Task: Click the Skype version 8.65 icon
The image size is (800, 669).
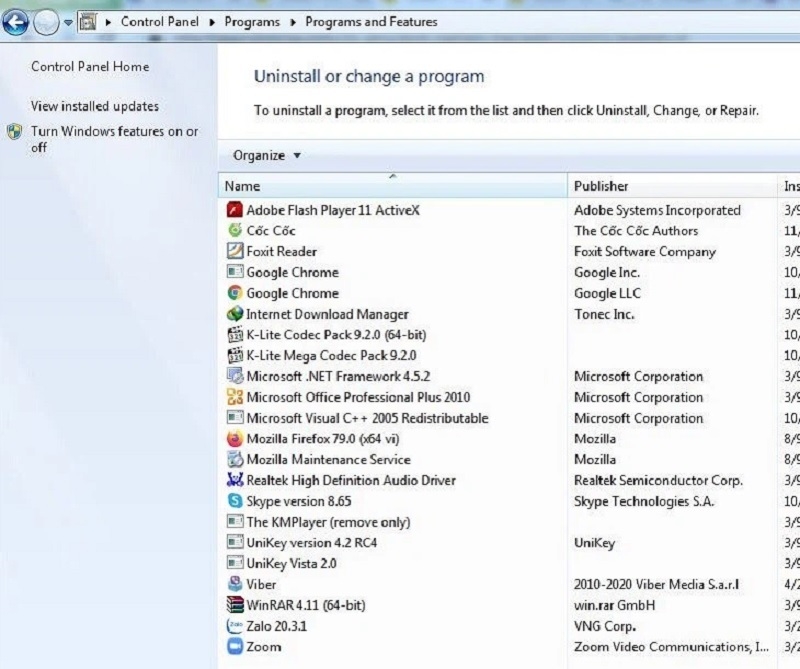Action: point(234,501)
